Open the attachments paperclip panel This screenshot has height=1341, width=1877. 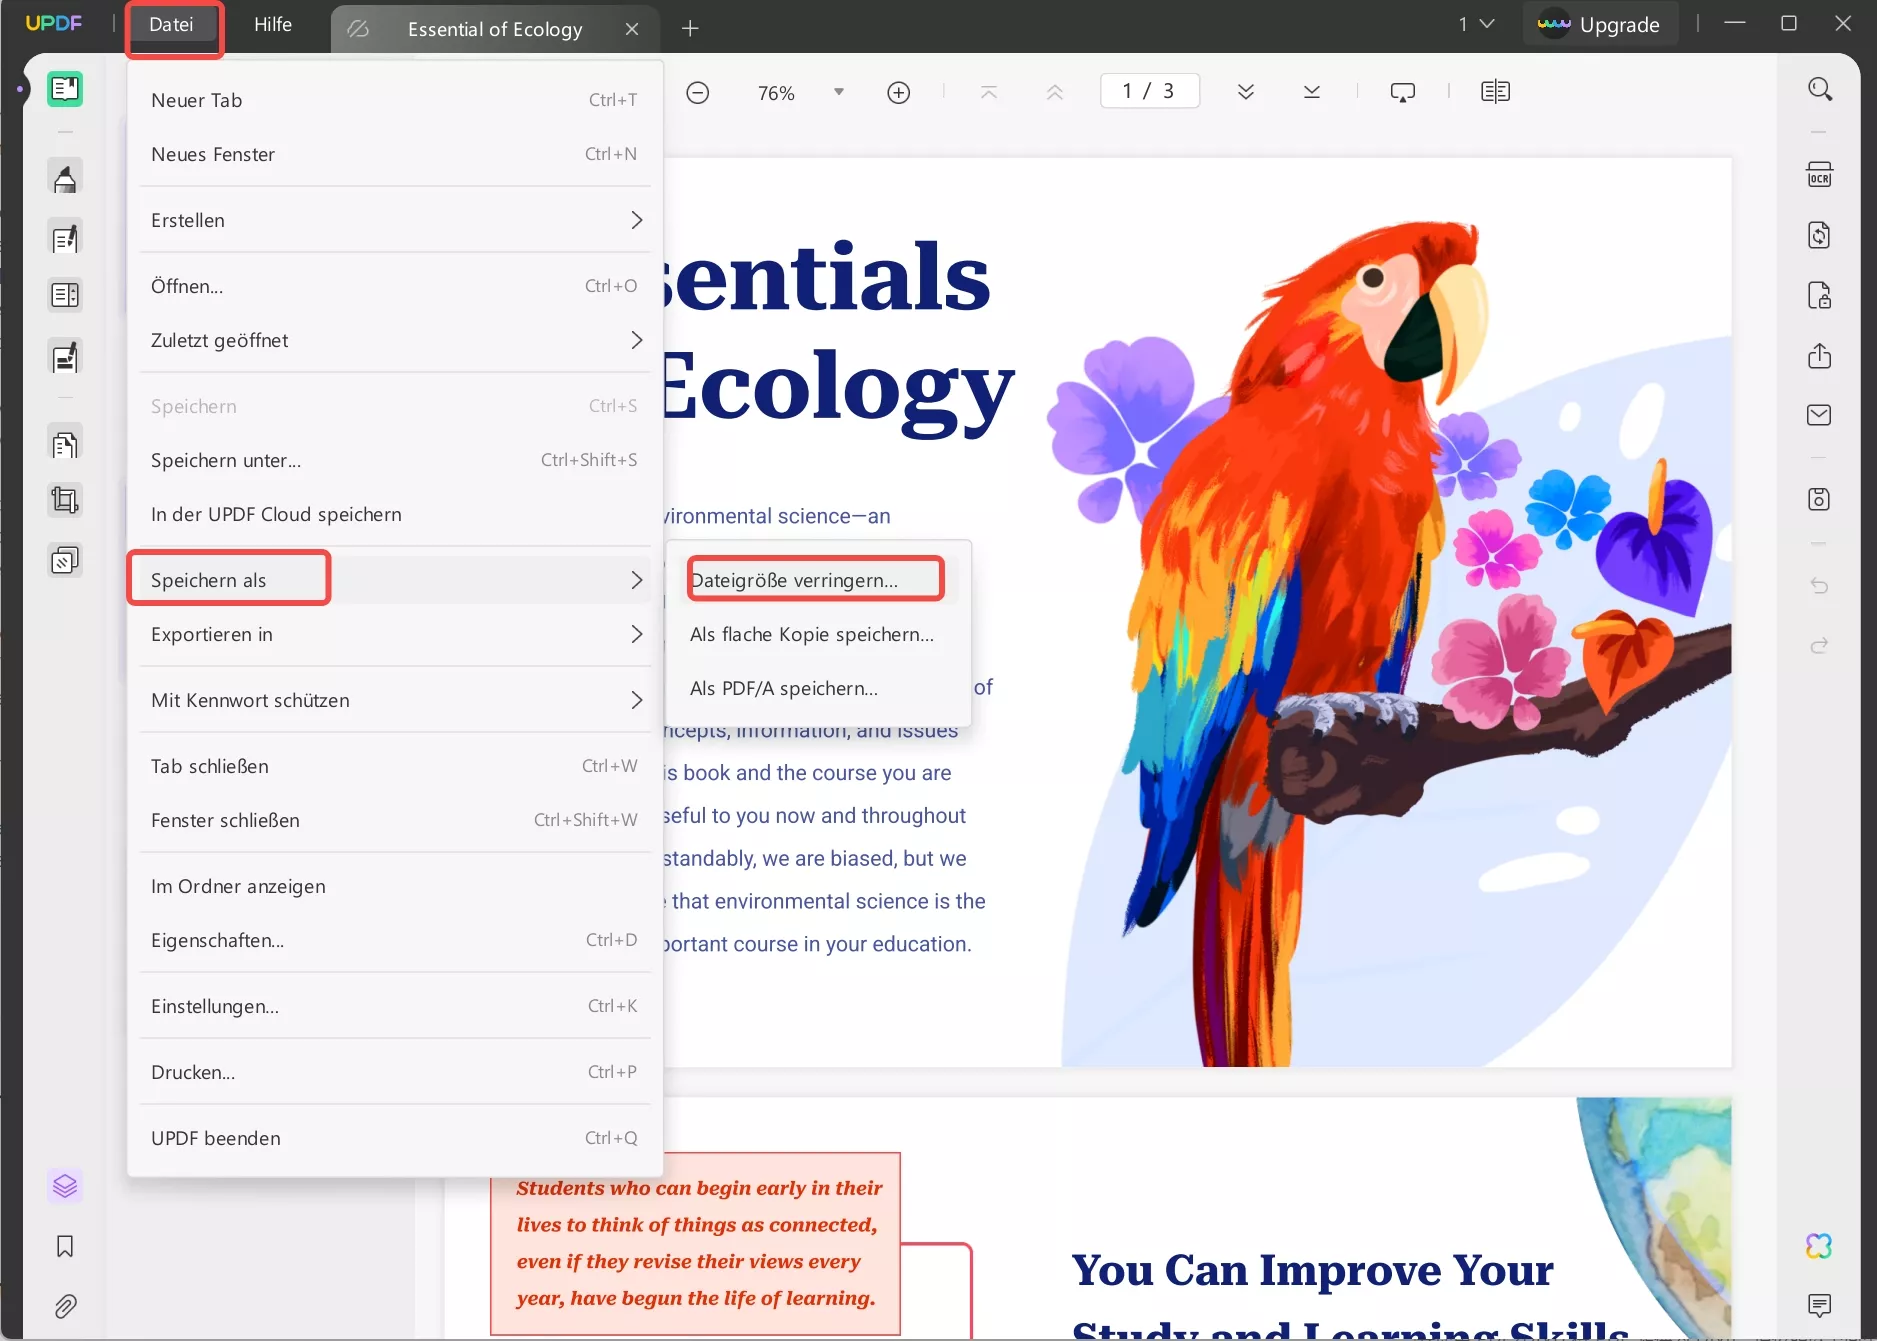(65, 1307)
